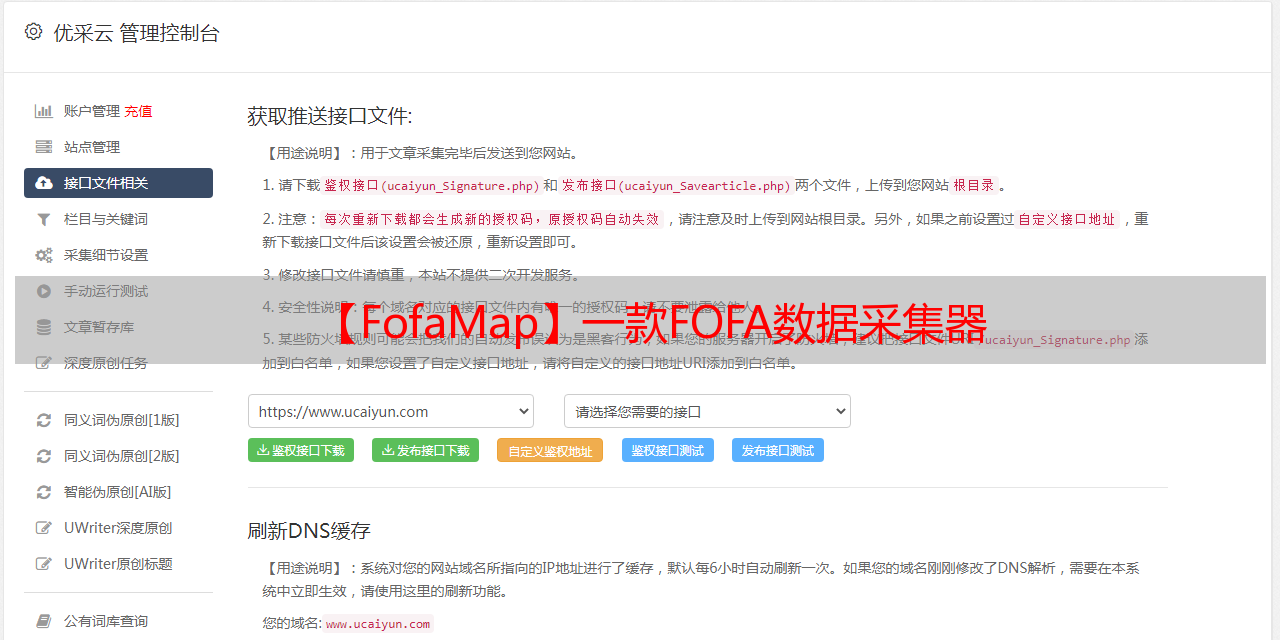The height and width of the screenshot is (640, 1280).
Task: Open 站点管理 in the sidebar
Action: [x=92, y=147]
